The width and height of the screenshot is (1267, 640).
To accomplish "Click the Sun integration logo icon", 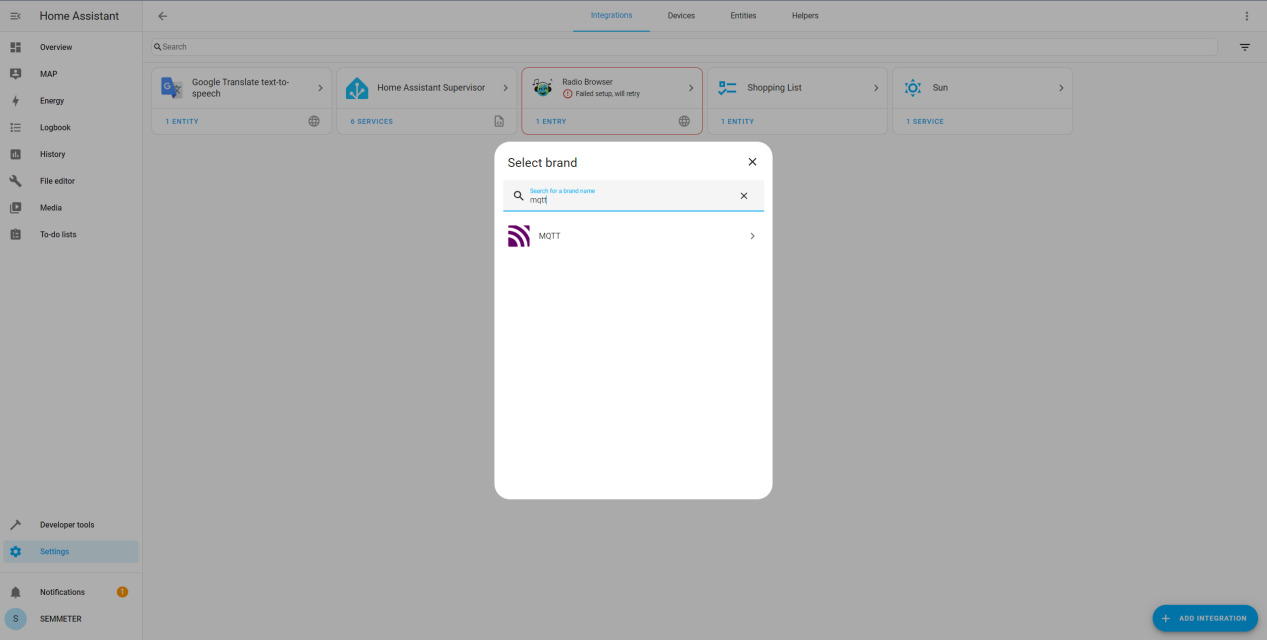I will pos(912,88).
